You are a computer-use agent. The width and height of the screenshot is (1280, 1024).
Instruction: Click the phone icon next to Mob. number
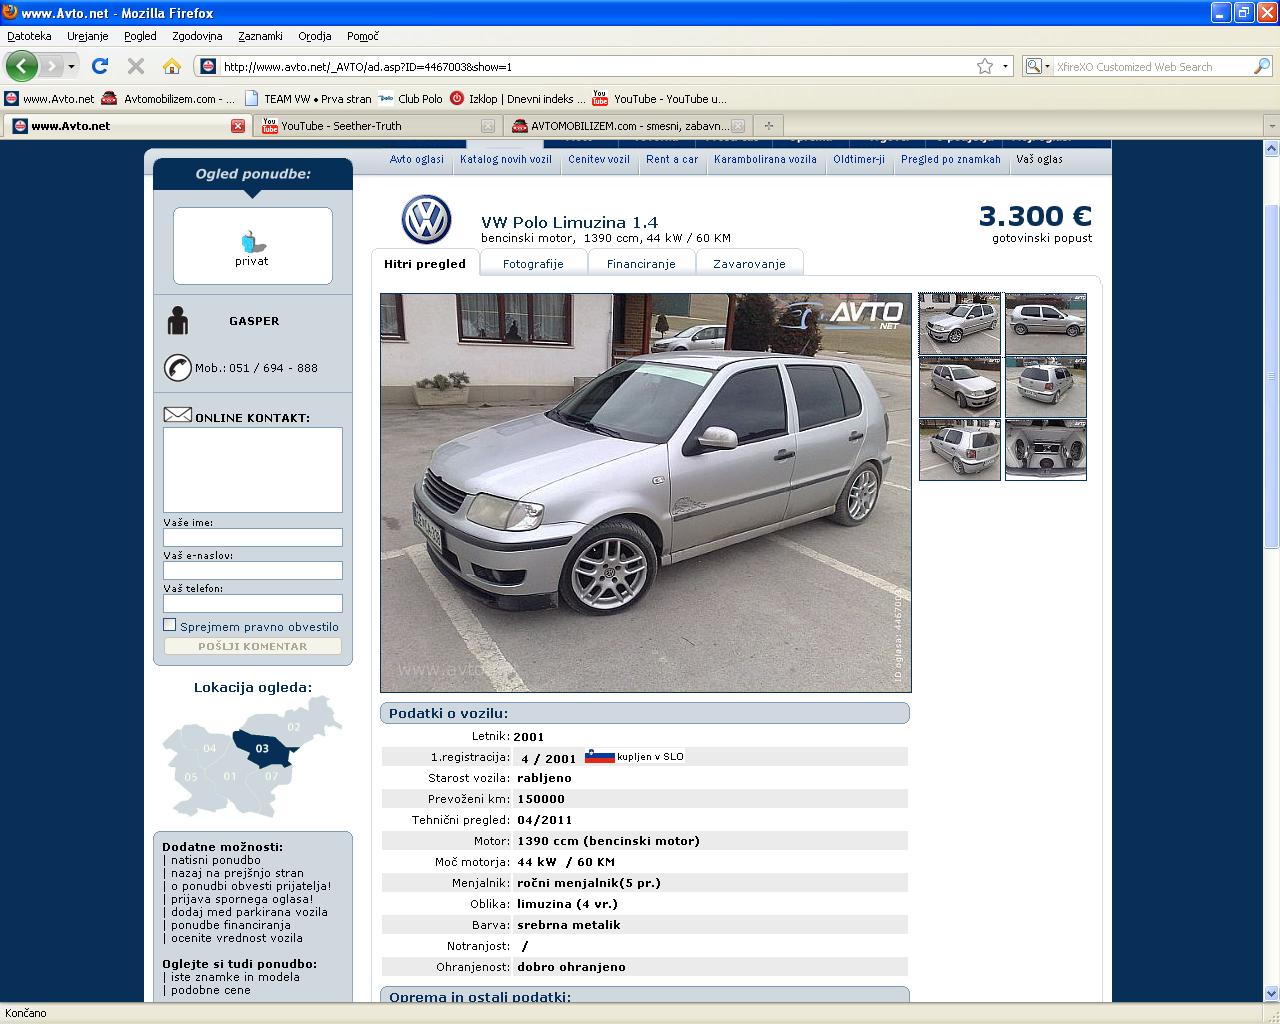[177, 368]
